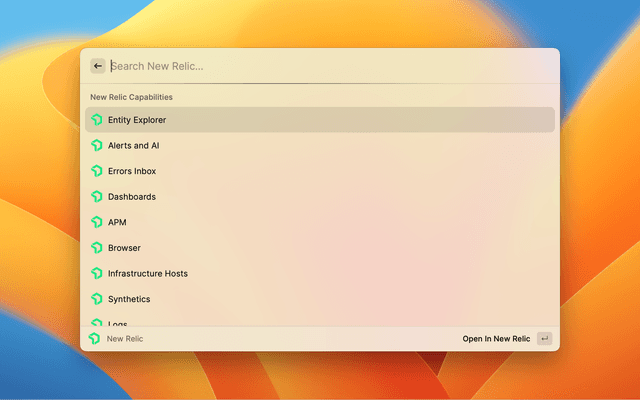This screenshot has height=400, width=640.
Task: Click the Dashboards row icon
Action: (x=97, y=197)
